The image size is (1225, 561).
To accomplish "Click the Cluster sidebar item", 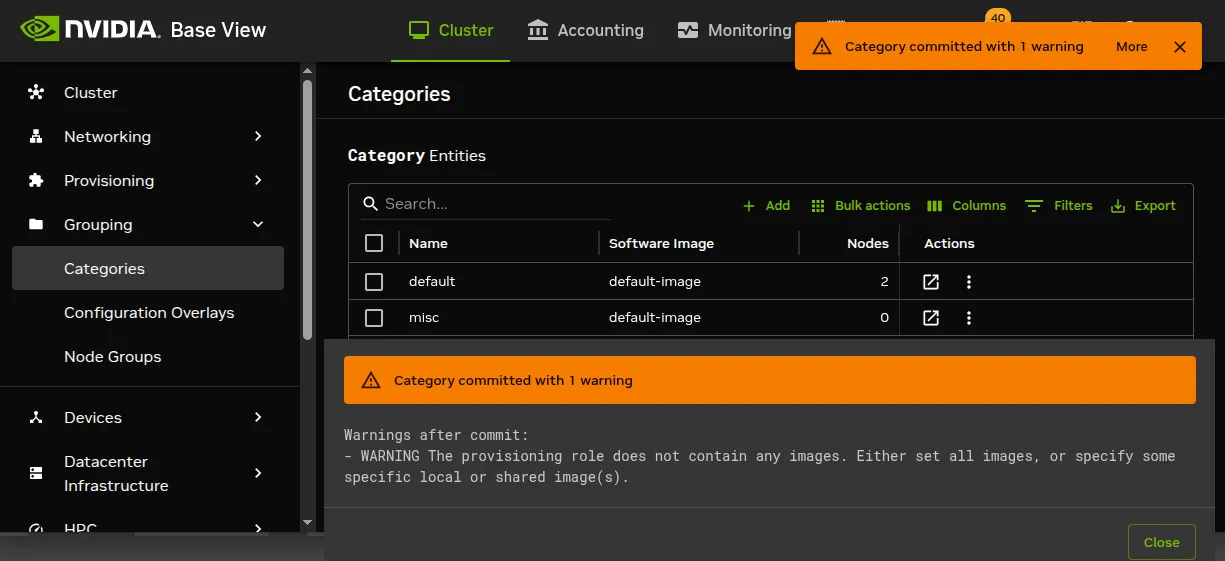I will coord(148,92).
